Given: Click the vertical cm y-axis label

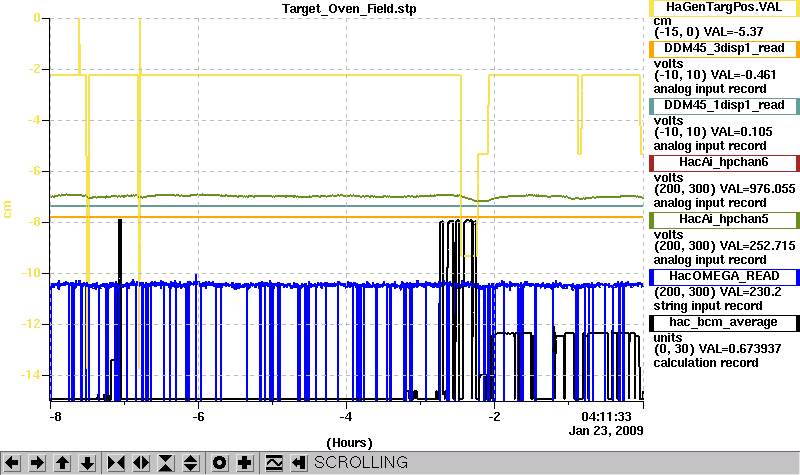Looking at the screenshot, I should click(7, 209).
